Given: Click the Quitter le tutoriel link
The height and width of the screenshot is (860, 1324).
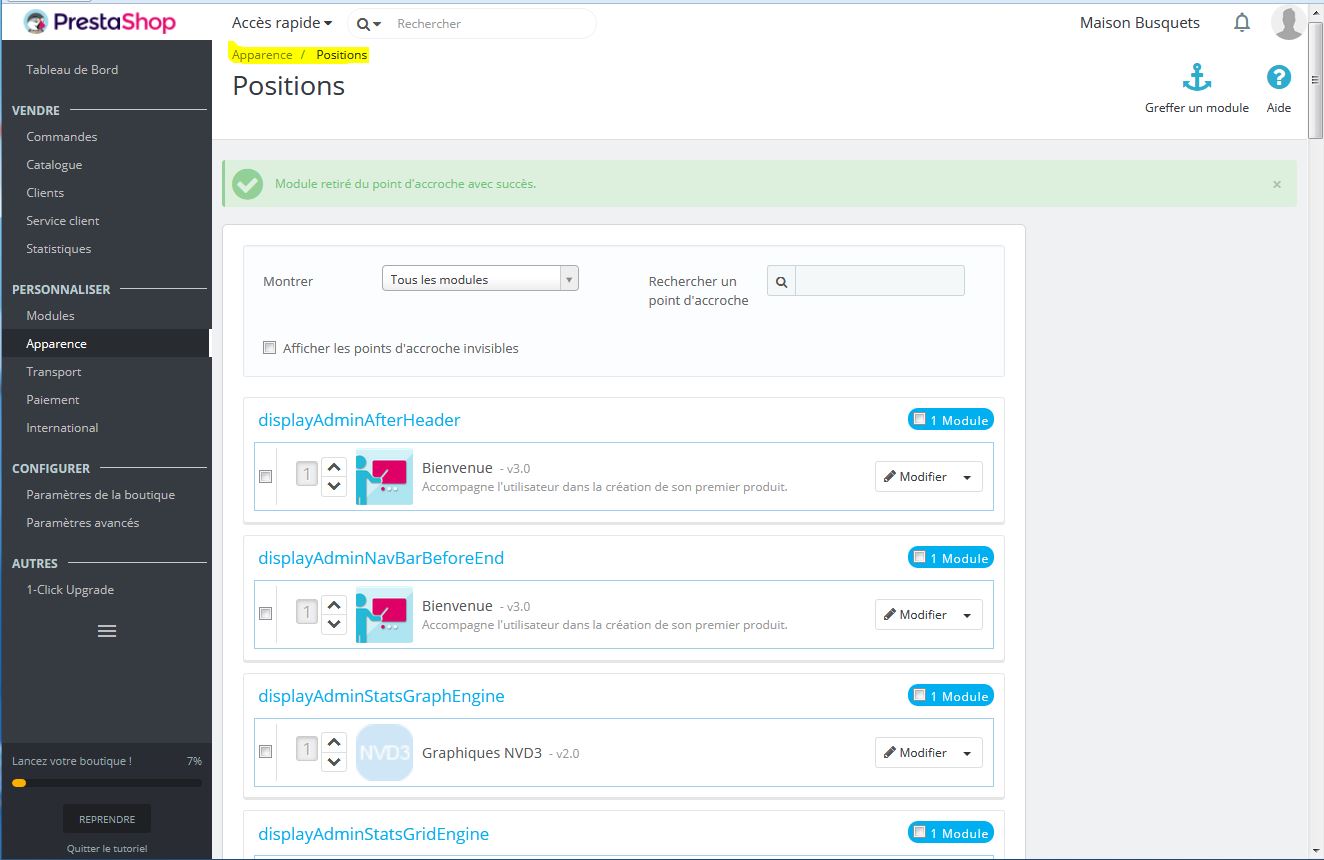Looking at the screenshot, I should pos(106,848).
